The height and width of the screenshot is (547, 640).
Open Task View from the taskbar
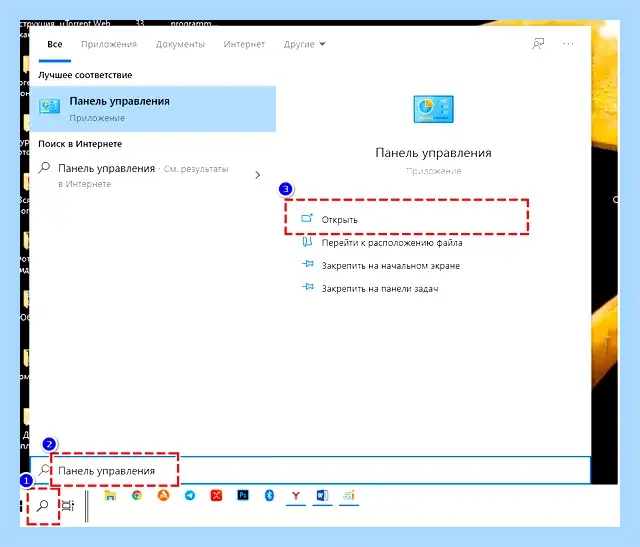[x=68, y=506]
